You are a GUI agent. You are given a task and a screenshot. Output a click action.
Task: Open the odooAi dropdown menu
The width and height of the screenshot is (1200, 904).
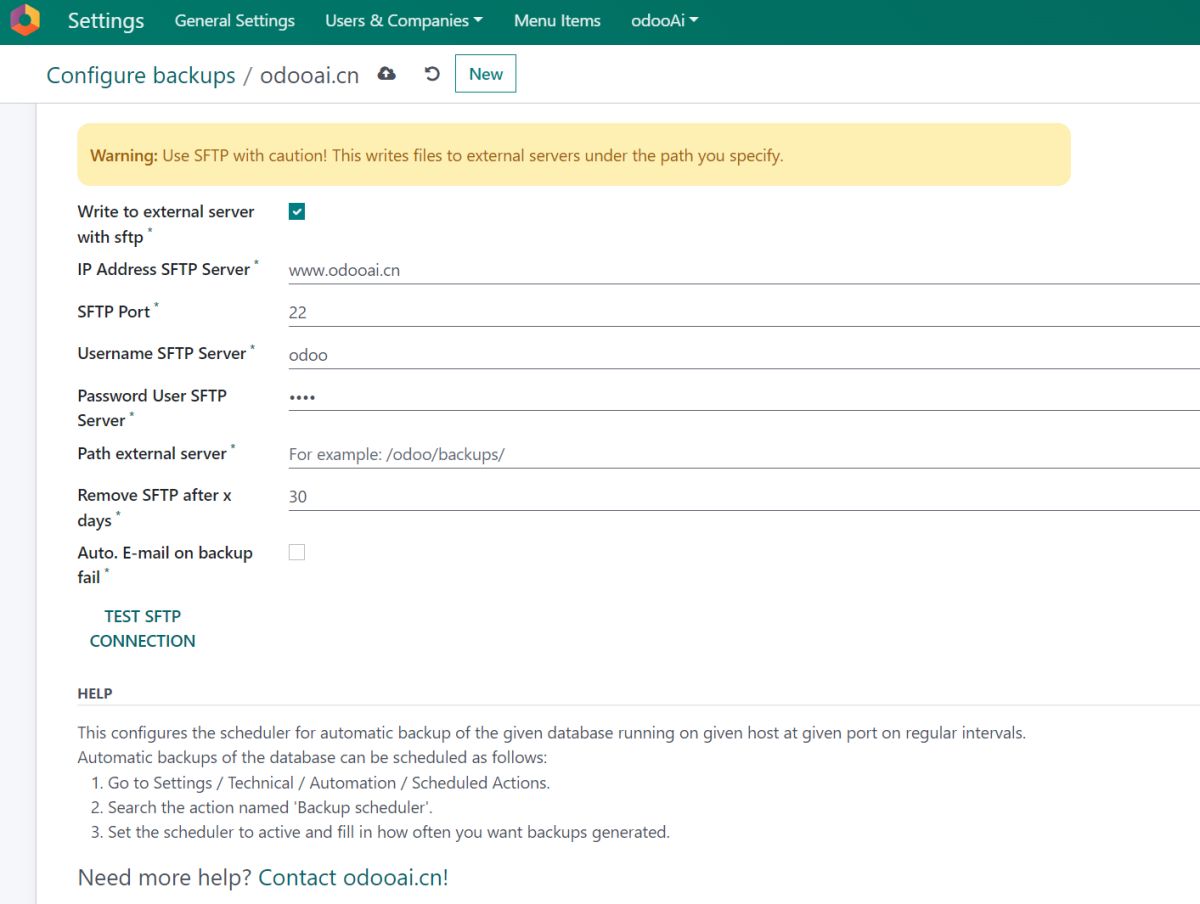point(664,21)
